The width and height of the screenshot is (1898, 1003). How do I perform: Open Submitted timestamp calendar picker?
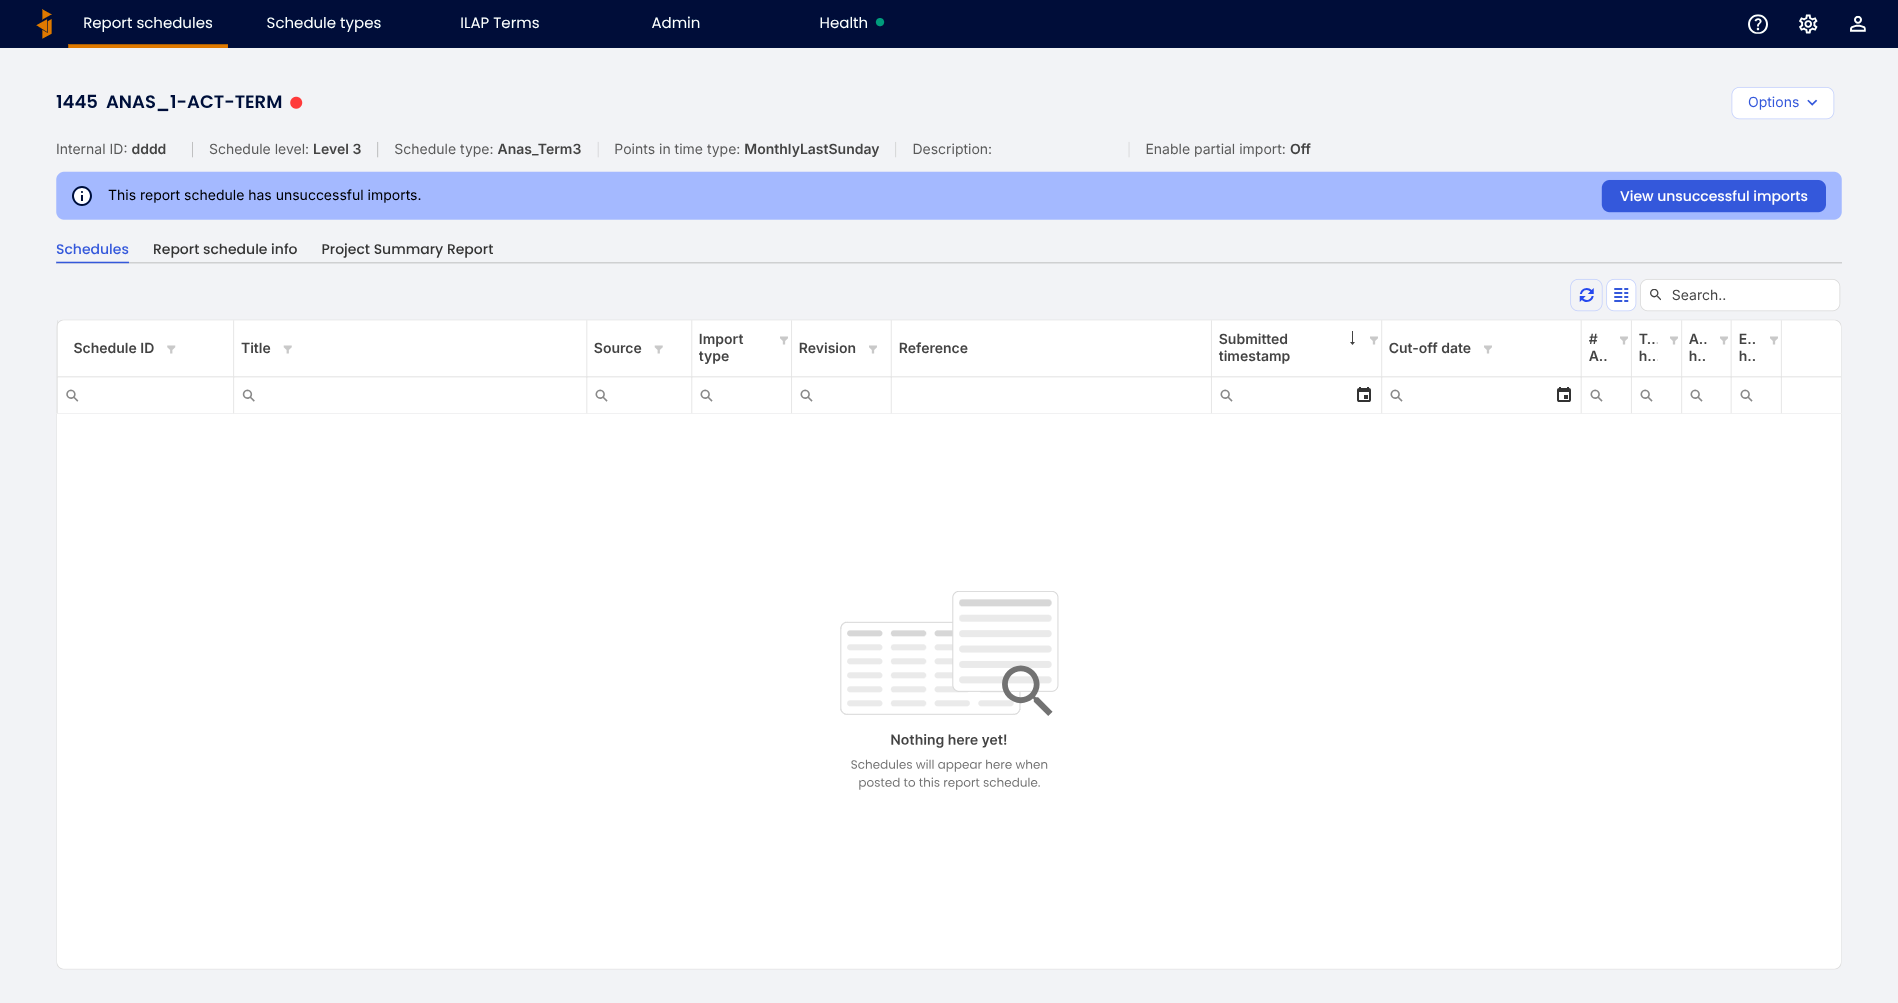pos(1364,395)
